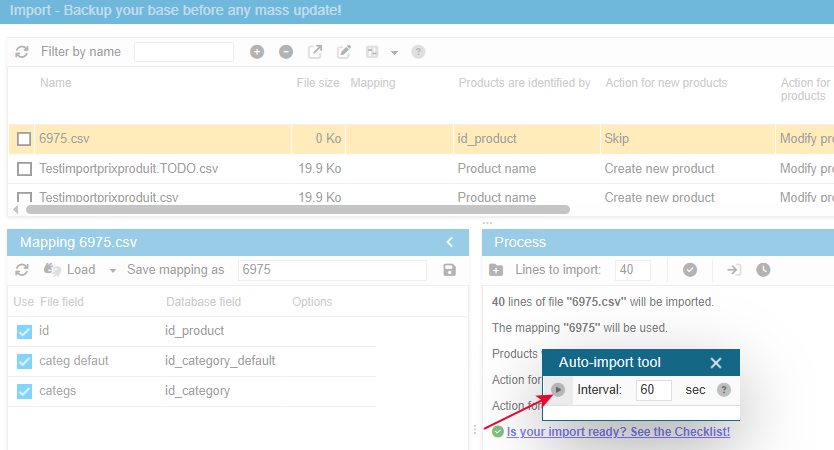
Task: Sort the file list by File size
Action: (x=317, y=83)
